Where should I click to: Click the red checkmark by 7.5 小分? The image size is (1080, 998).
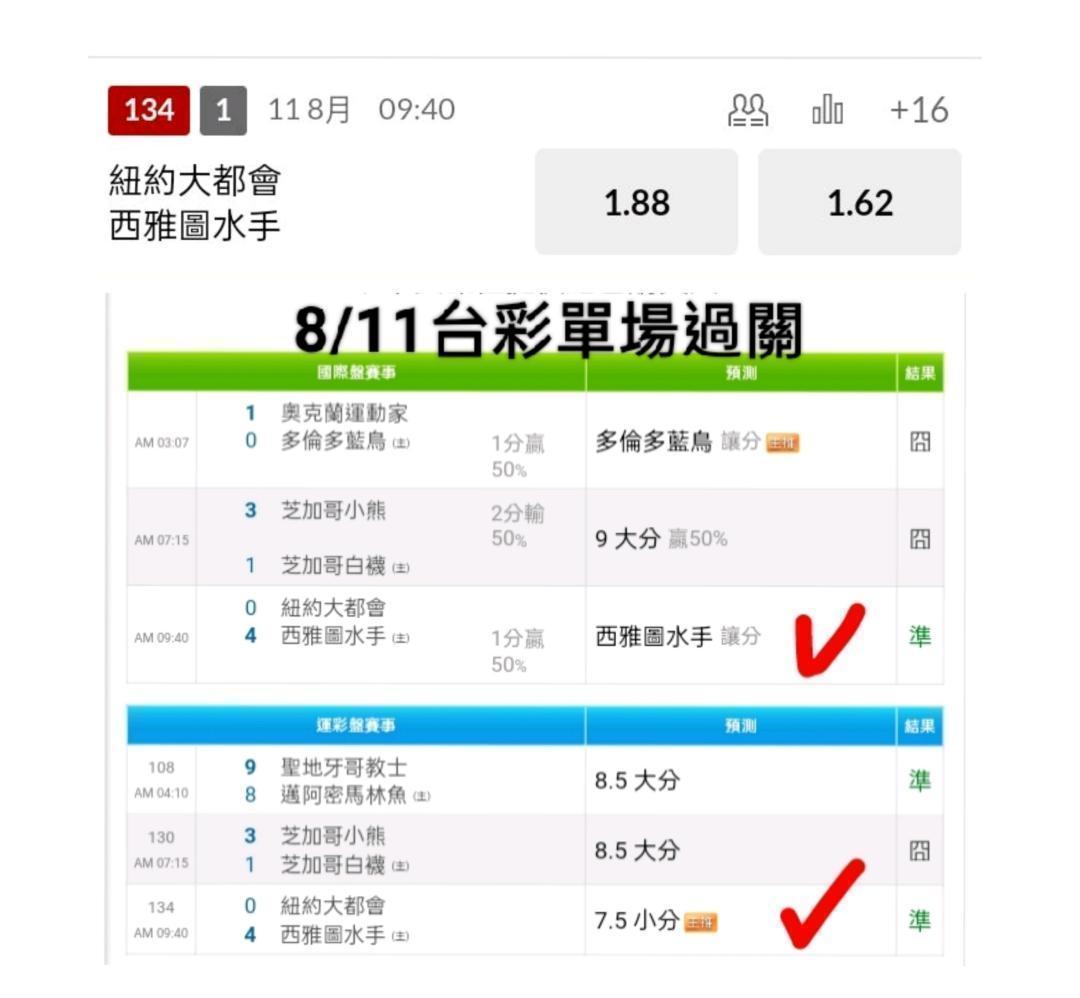822,904
